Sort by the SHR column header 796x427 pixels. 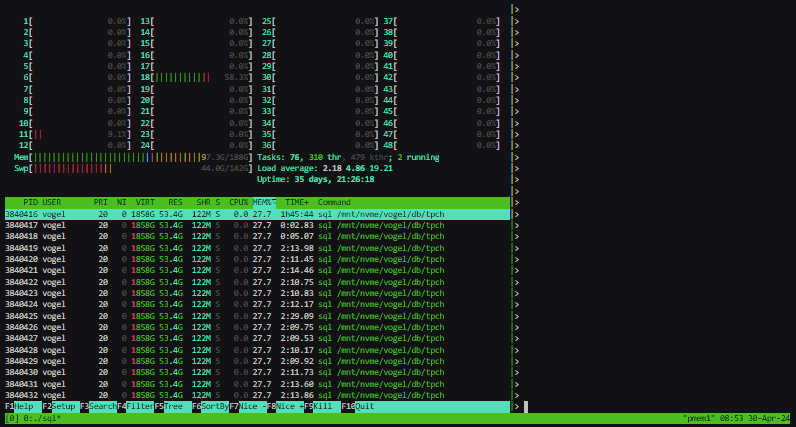(204, 202)
